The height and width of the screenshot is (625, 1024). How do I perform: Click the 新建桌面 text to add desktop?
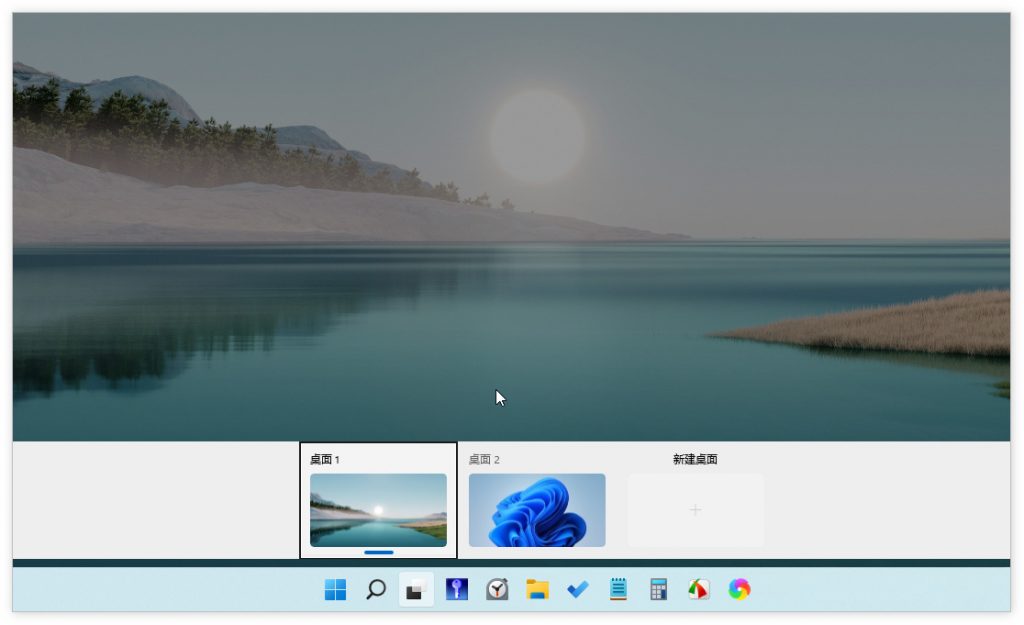point(695,458)
